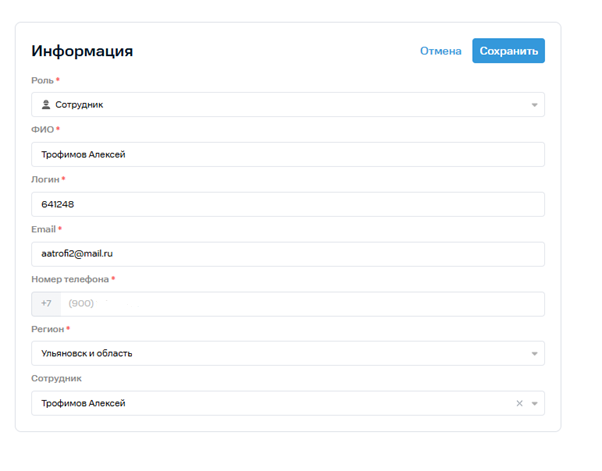Expand the Сотрудник dropdown arrow
Screen dimensions: 602x471
[x=534, y=404]
